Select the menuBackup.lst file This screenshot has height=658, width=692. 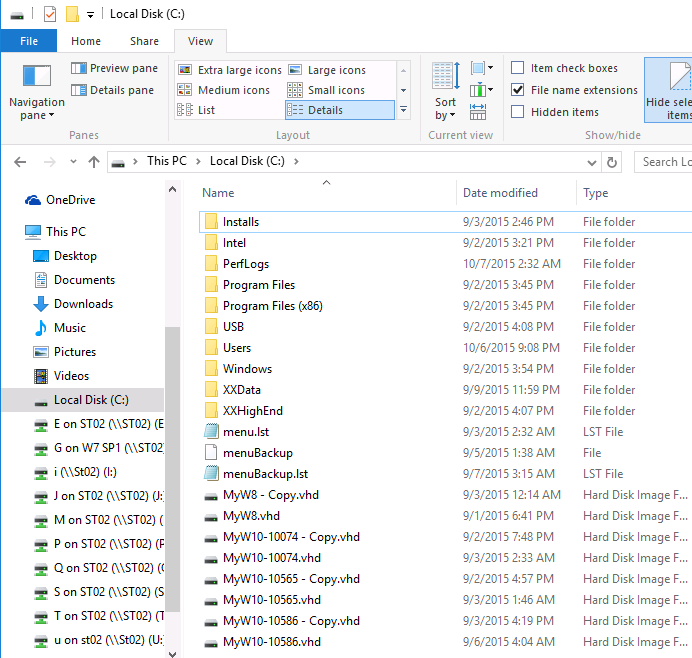256,474
